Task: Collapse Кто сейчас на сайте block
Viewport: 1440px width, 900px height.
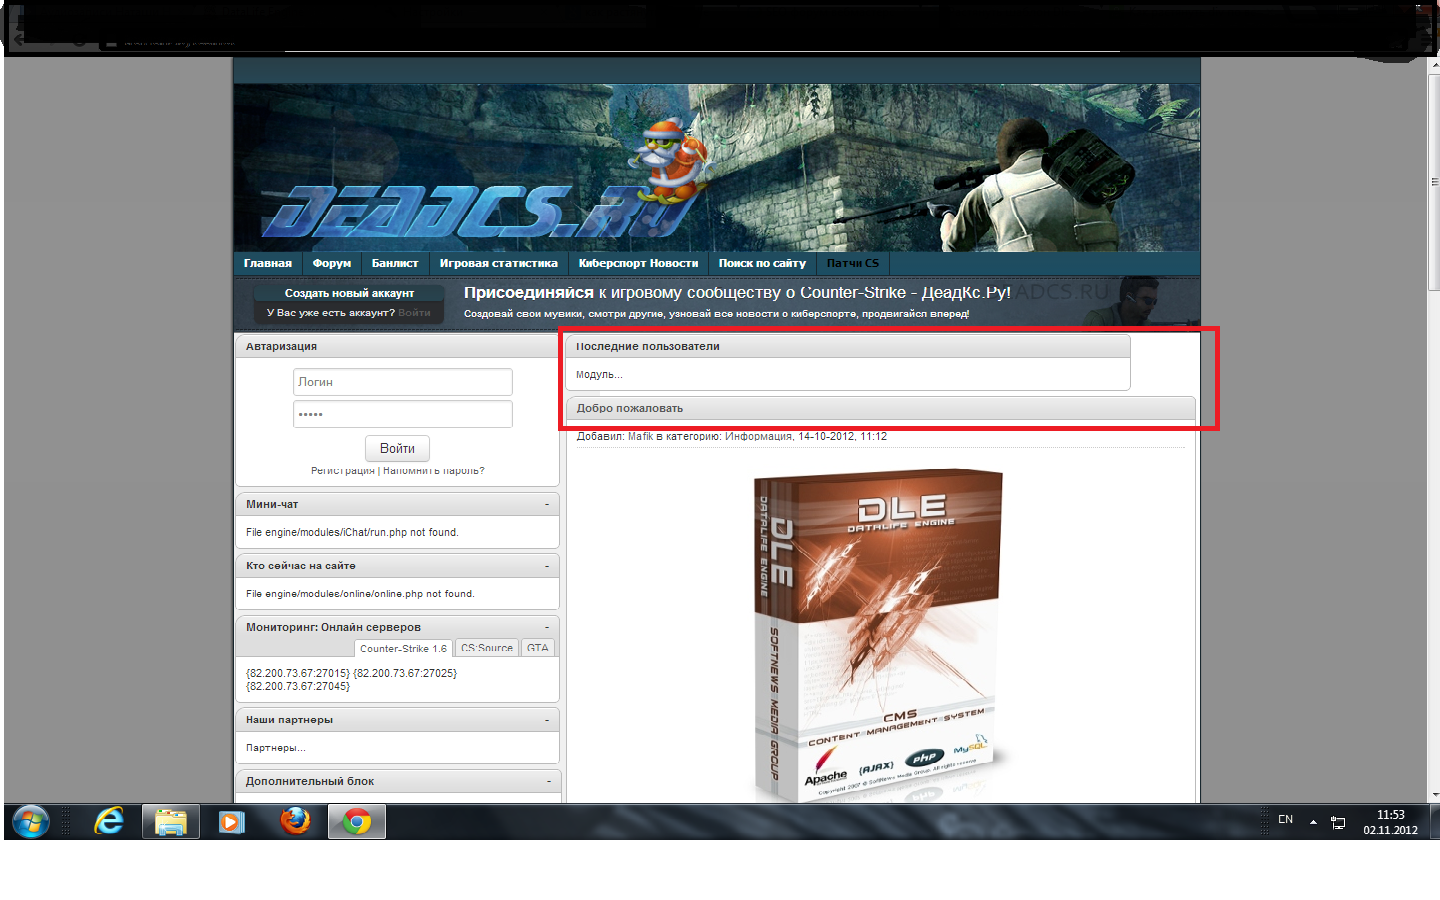Action: [546, 566]
